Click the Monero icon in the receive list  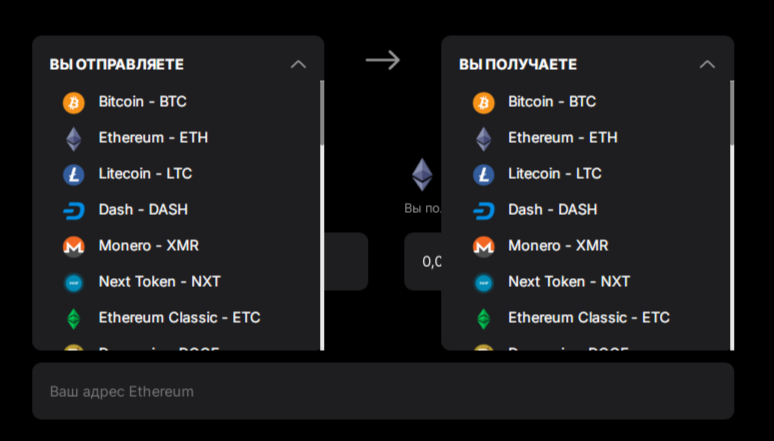click(x=483, y=246)
